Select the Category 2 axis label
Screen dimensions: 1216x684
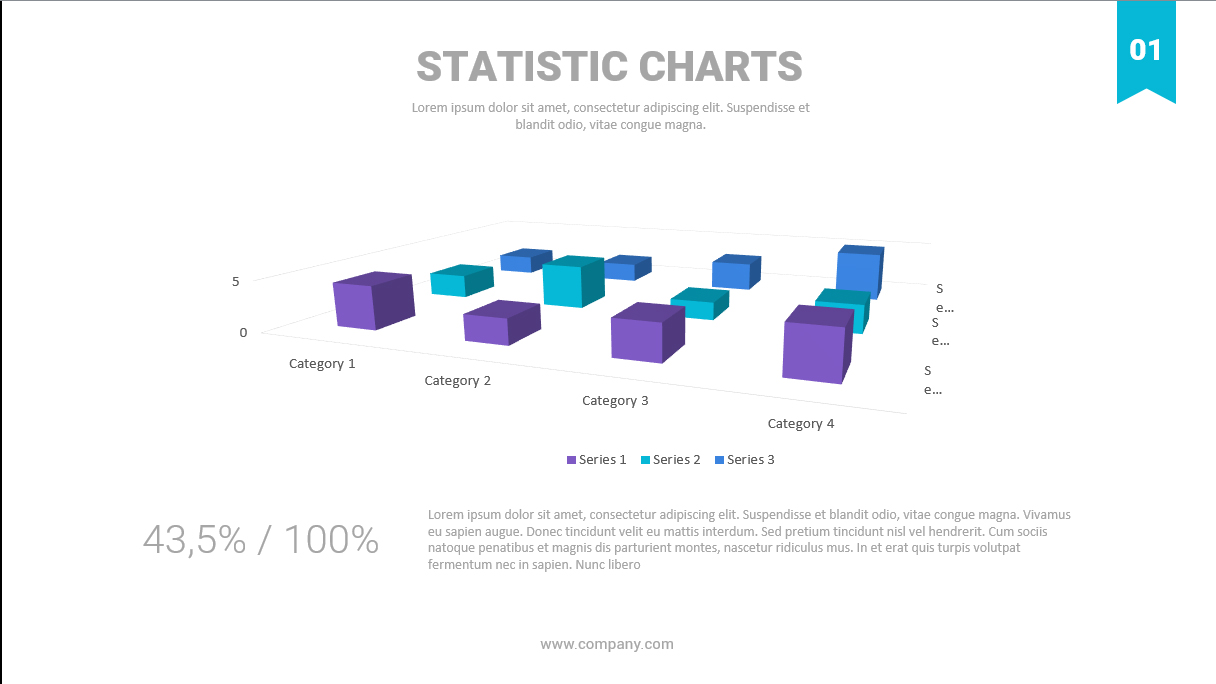[x=457, y=381]
